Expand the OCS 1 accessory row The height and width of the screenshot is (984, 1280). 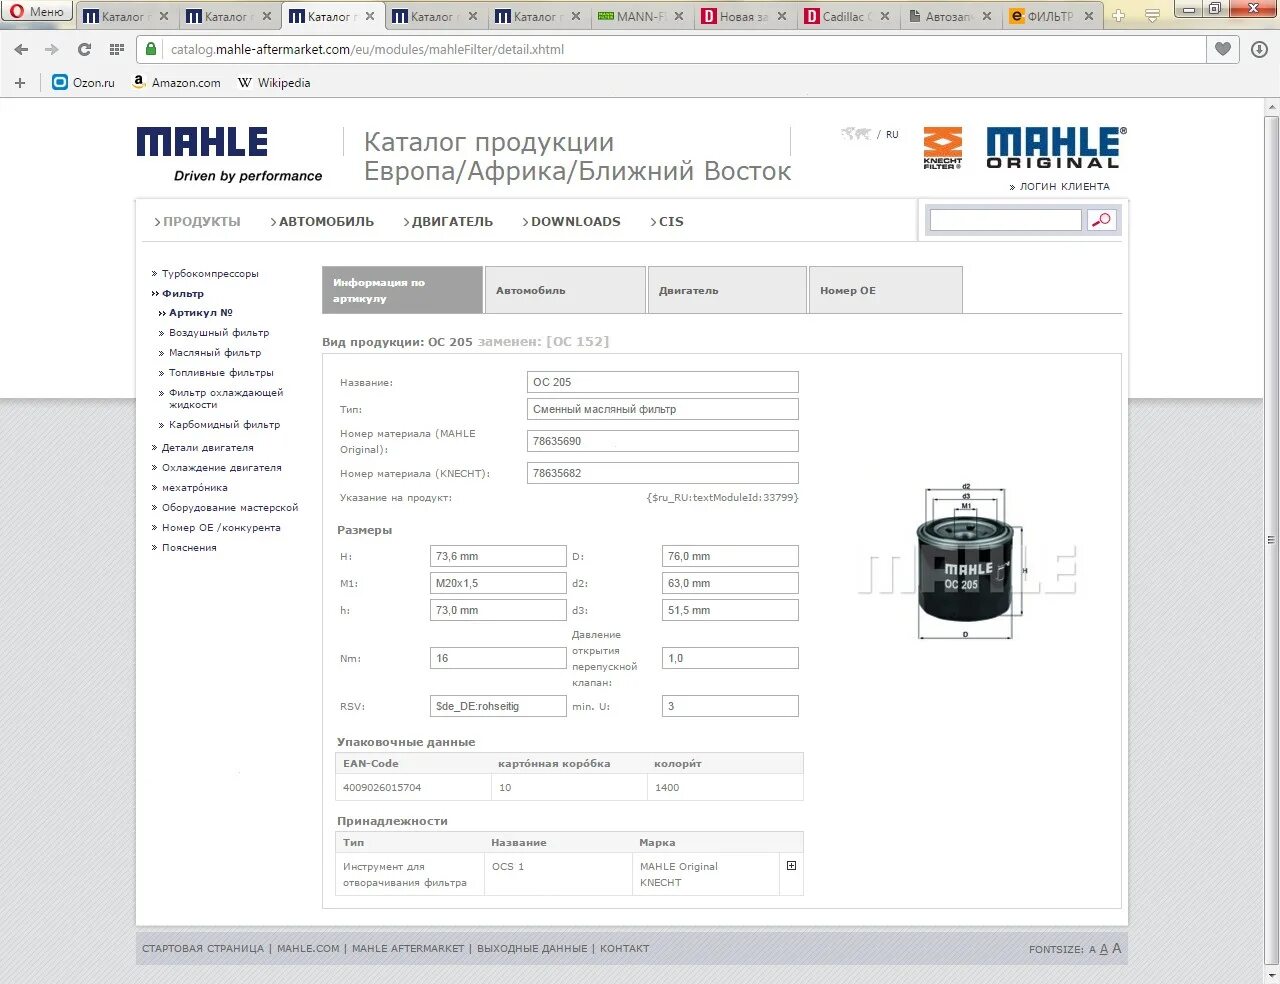click(791, 866)
